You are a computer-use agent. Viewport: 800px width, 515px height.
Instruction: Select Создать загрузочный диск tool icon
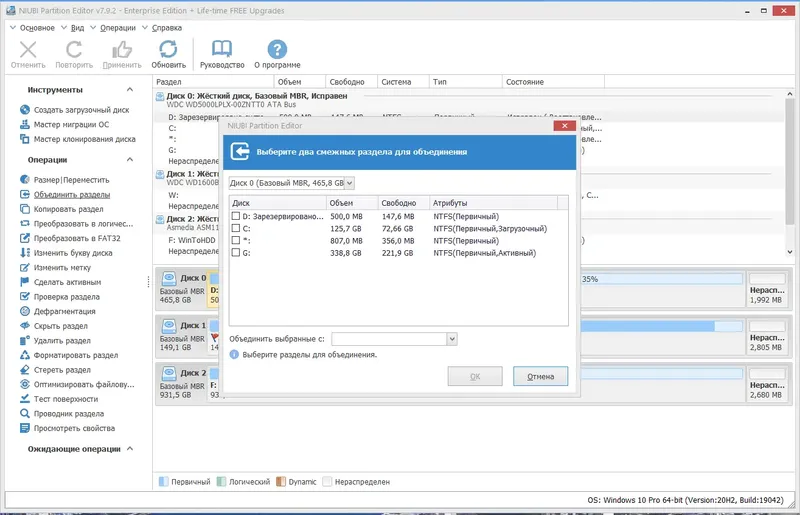pos(25,110)
